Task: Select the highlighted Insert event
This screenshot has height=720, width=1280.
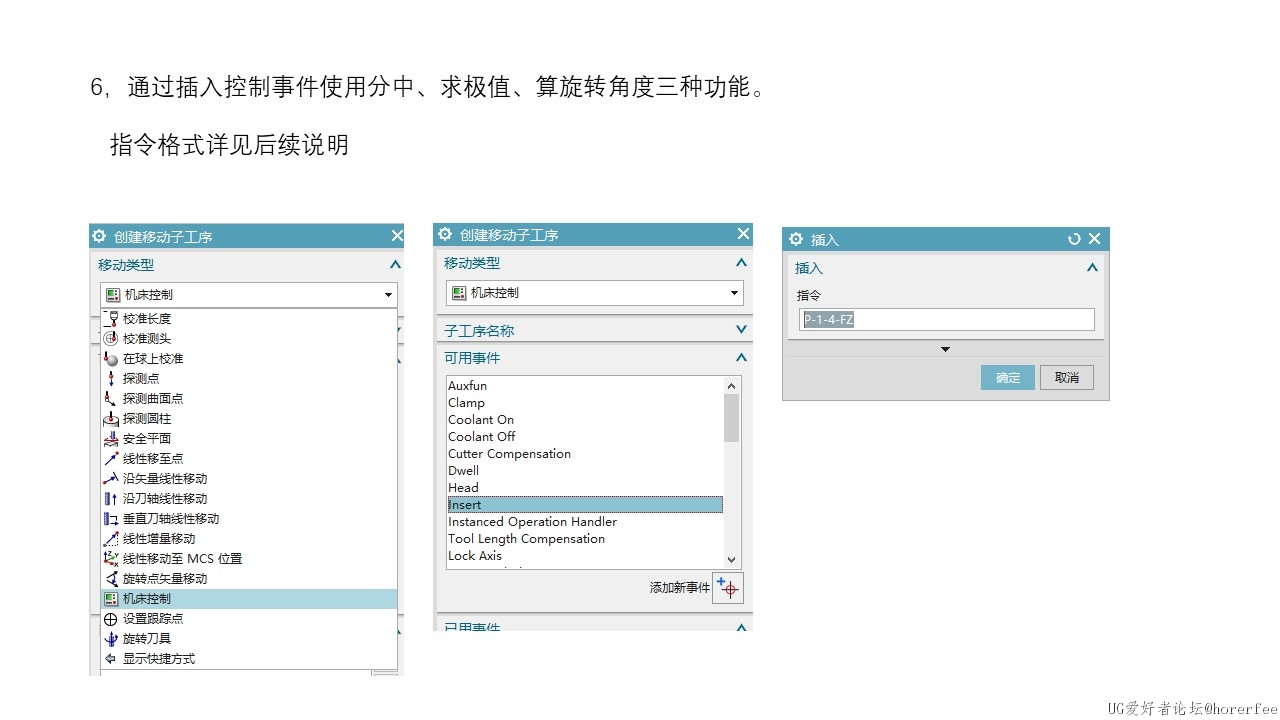Action: pyautogui.click(x=585, y=505)
